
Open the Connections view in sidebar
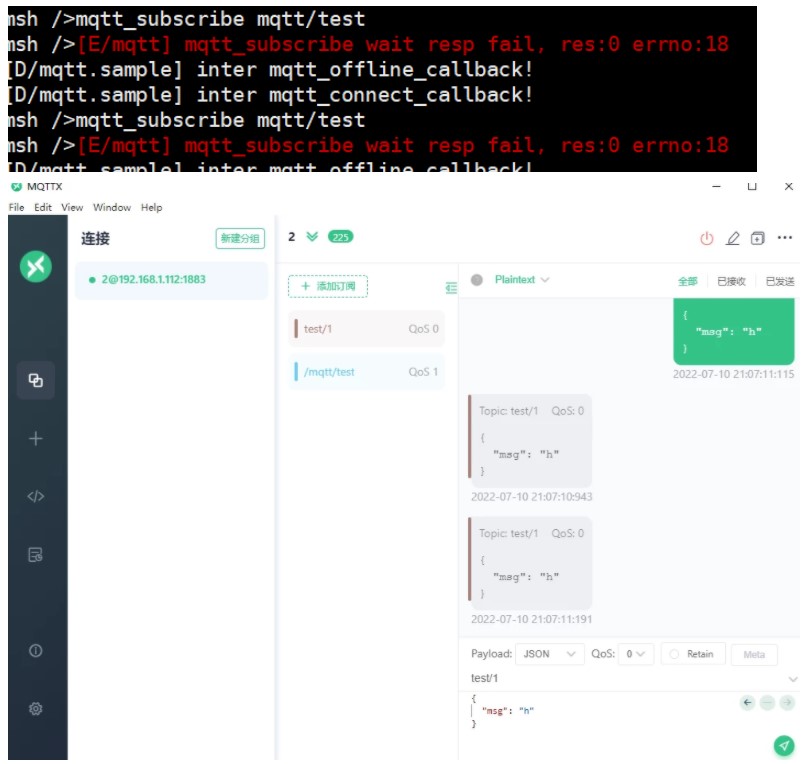[x=36, y=380]
